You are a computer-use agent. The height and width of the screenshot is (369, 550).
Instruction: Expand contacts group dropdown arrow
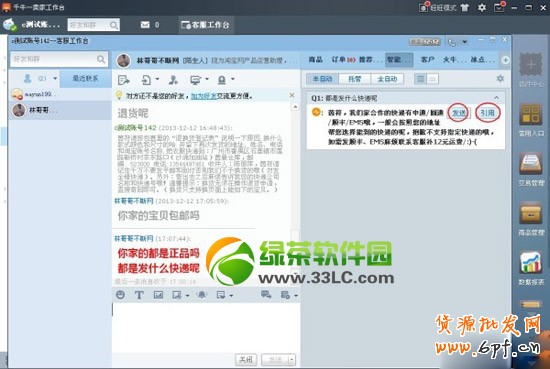coord(55,79)
